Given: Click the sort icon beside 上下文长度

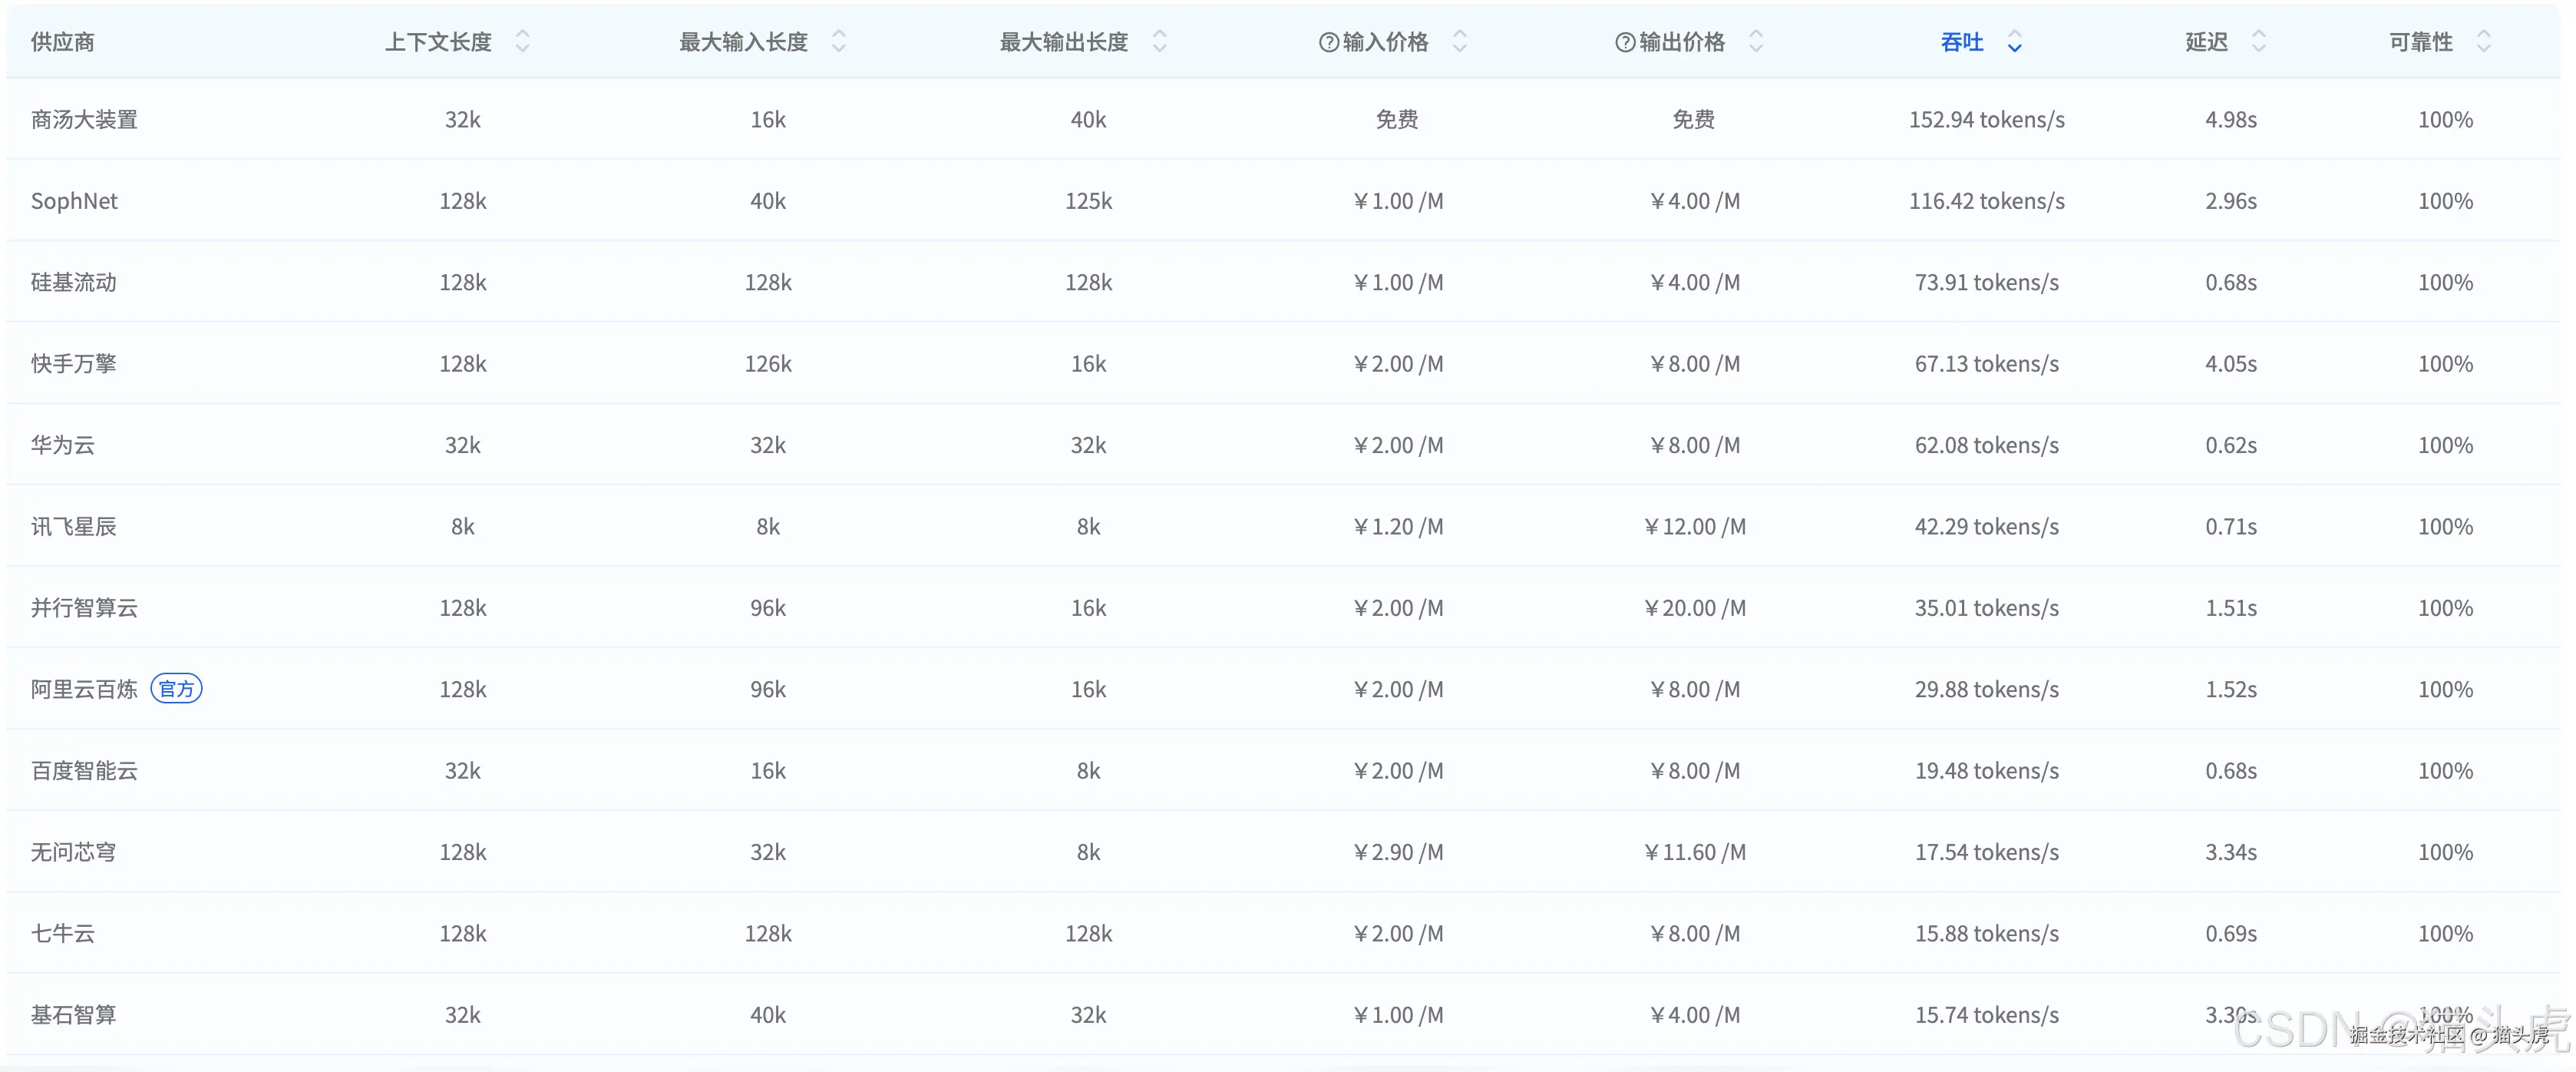Looking at the screenshot, I should pyautogui.click(x=522, y=41).
